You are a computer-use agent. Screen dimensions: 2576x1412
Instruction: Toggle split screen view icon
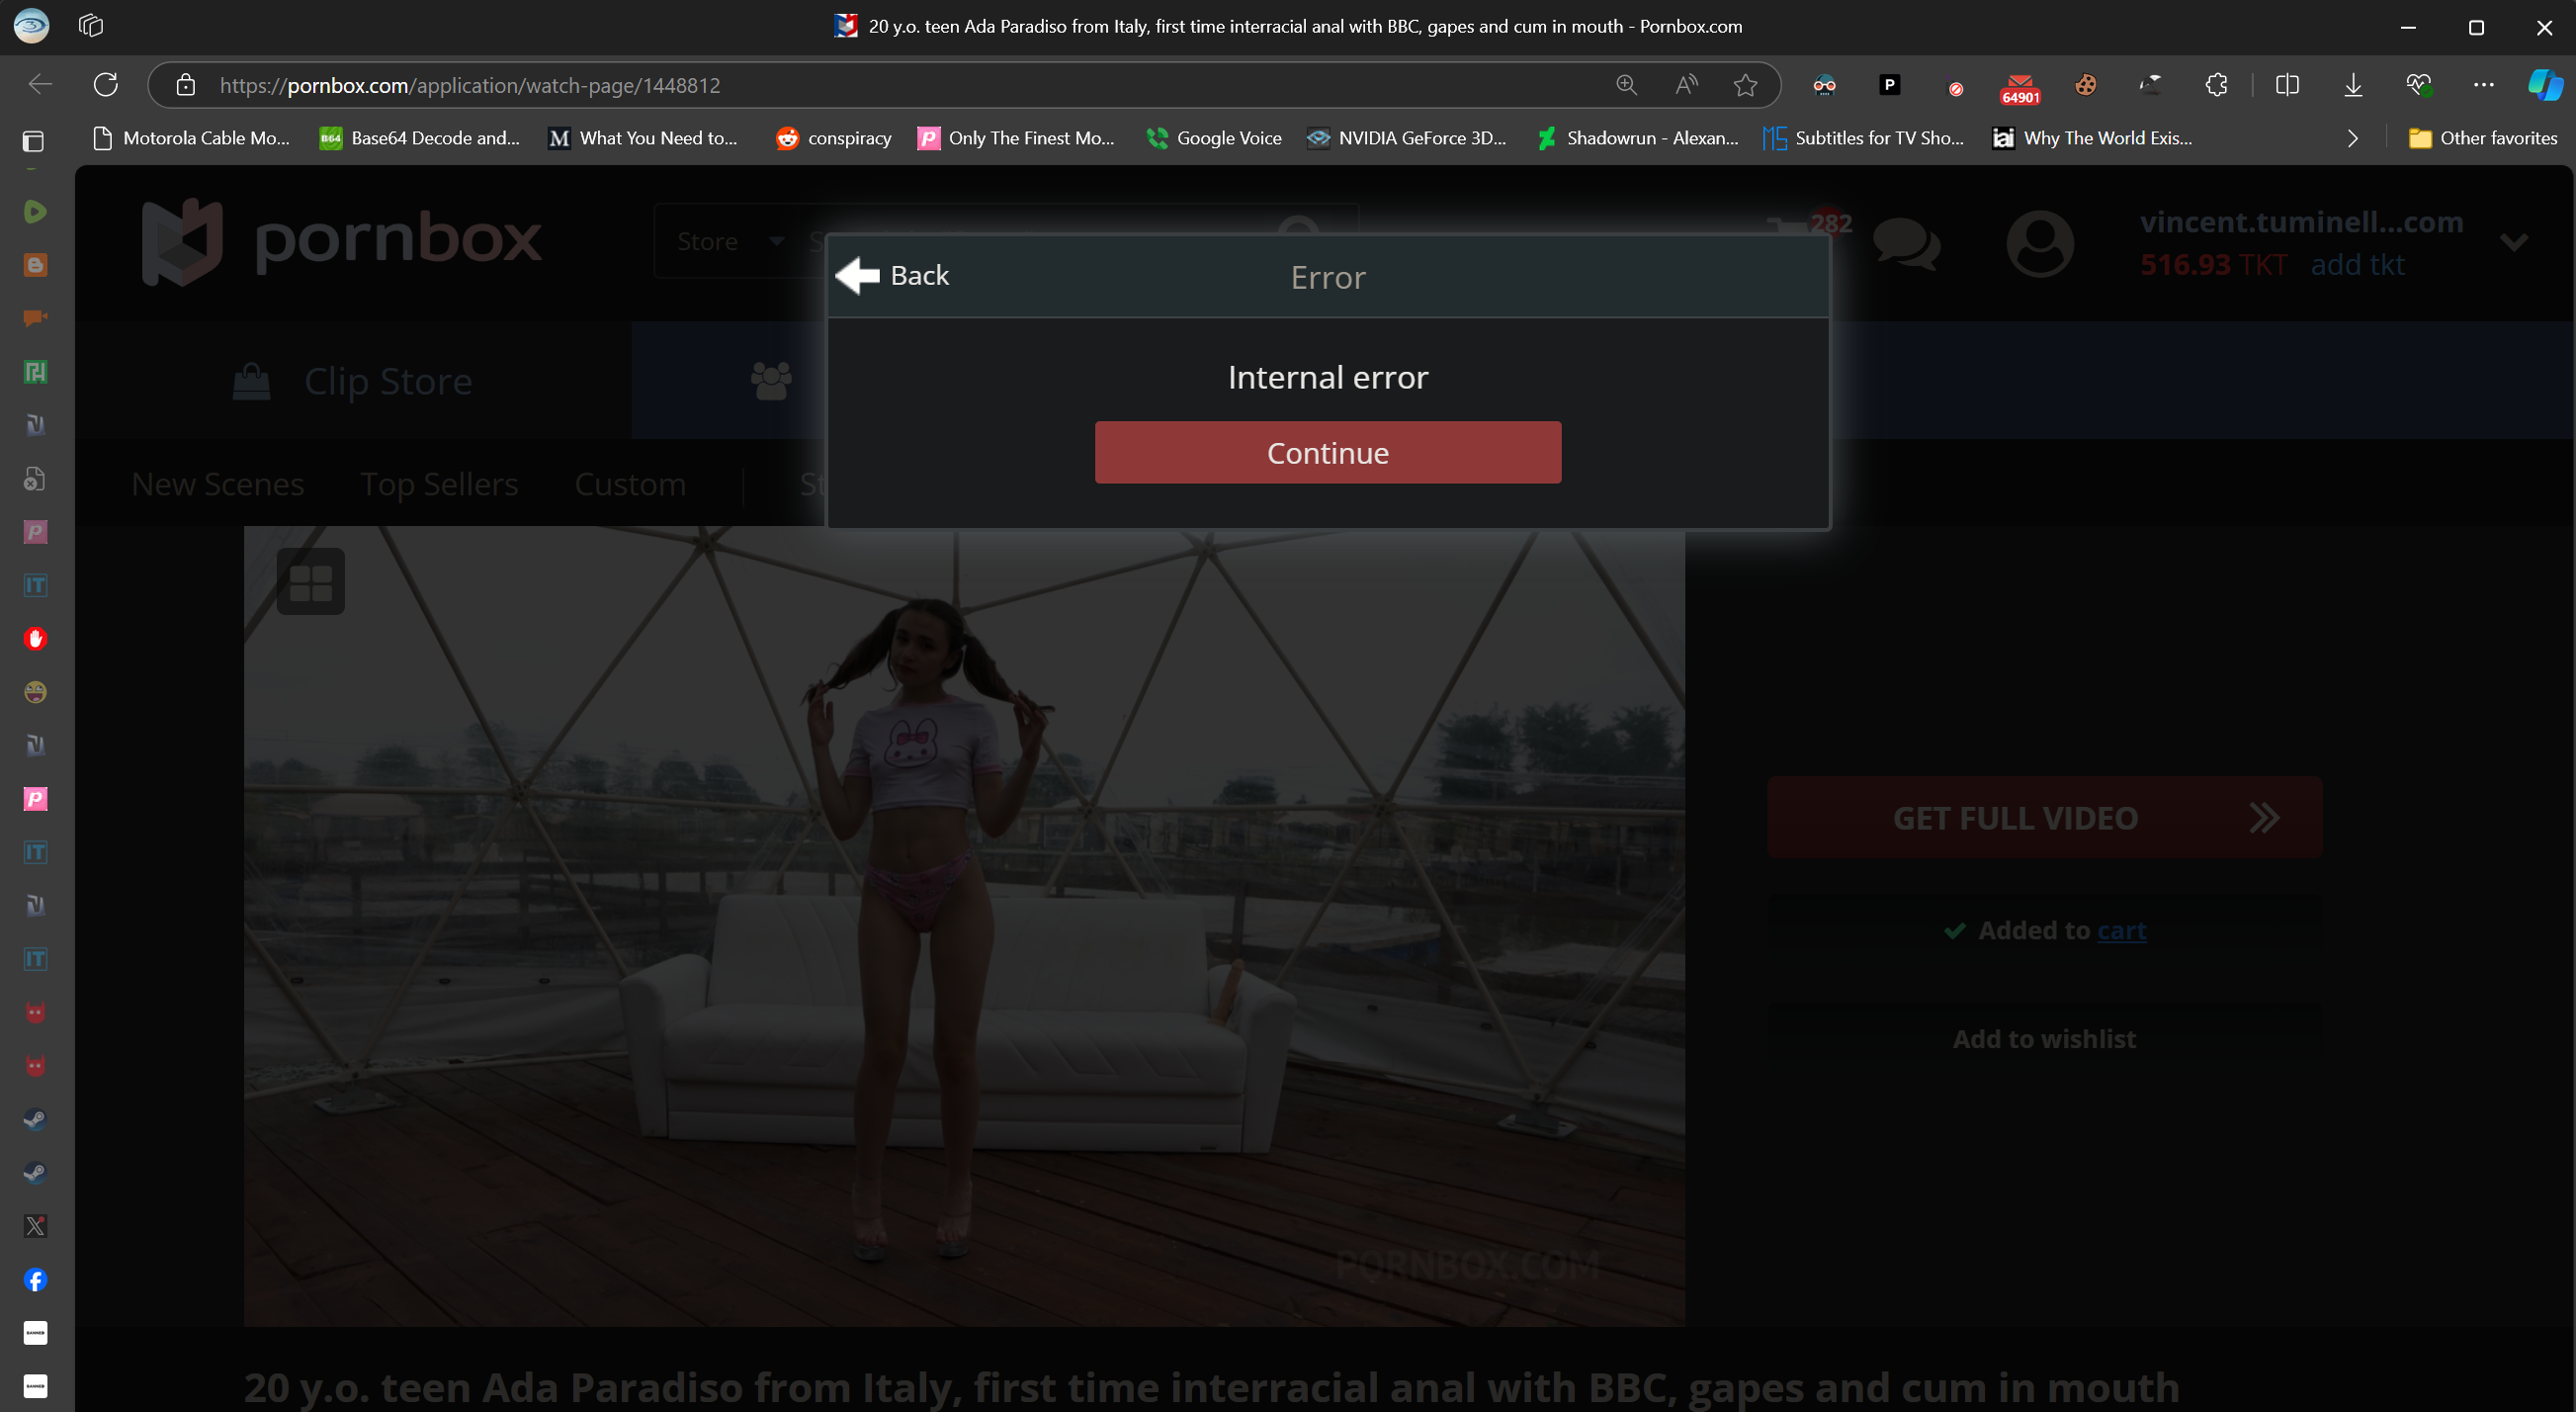[2287, 85]
